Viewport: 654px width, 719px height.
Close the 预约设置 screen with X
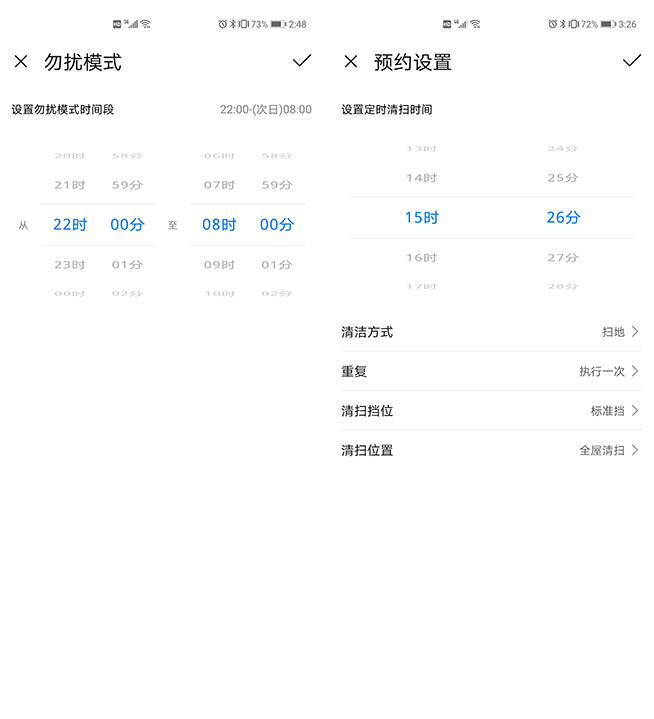351,62
